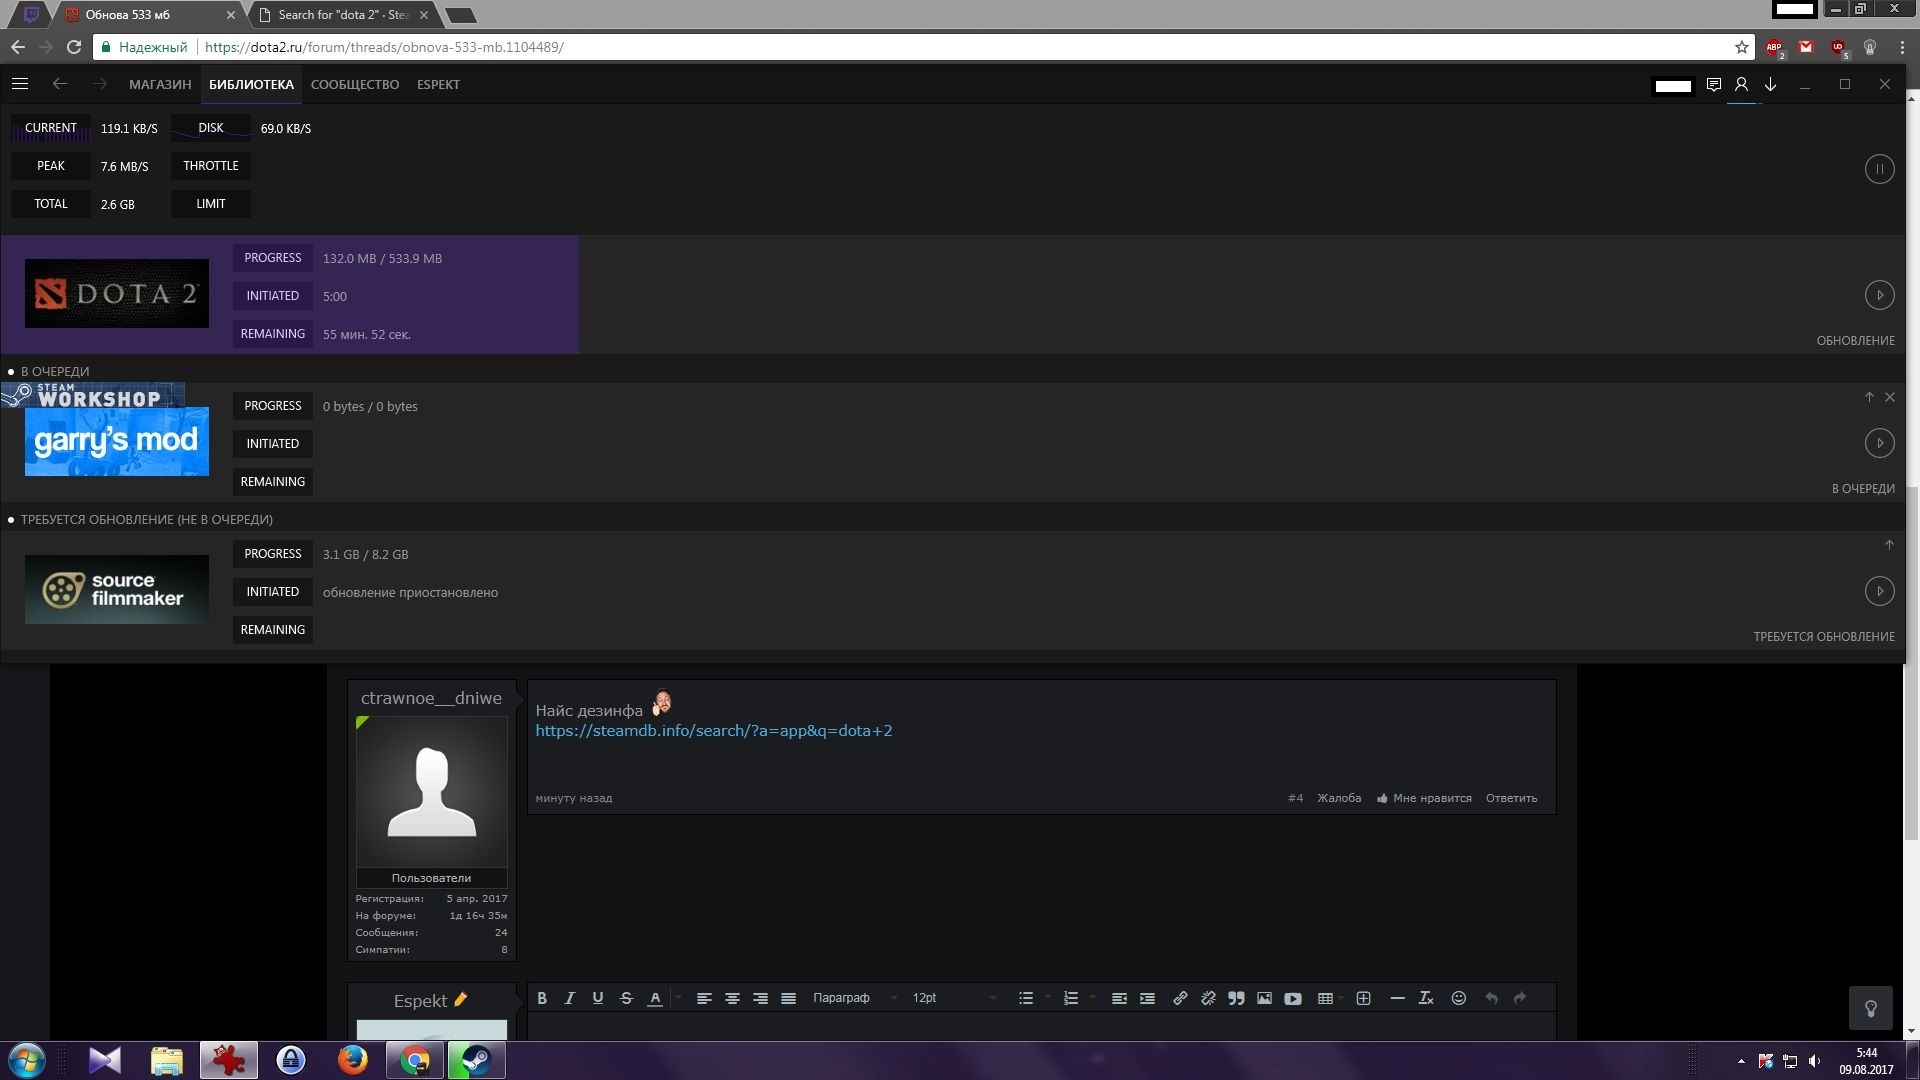Open the steamdb.info search link
This screenshot has width=1920, height=1080.
click(713, 731)
